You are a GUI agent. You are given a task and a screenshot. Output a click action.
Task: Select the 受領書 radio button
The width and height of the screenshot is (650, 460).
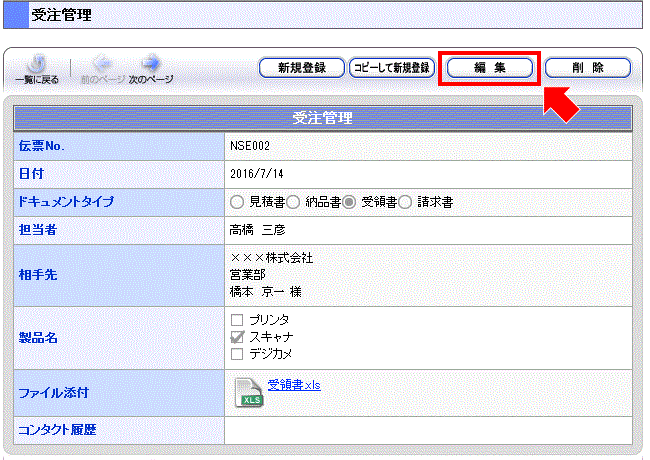350,202
